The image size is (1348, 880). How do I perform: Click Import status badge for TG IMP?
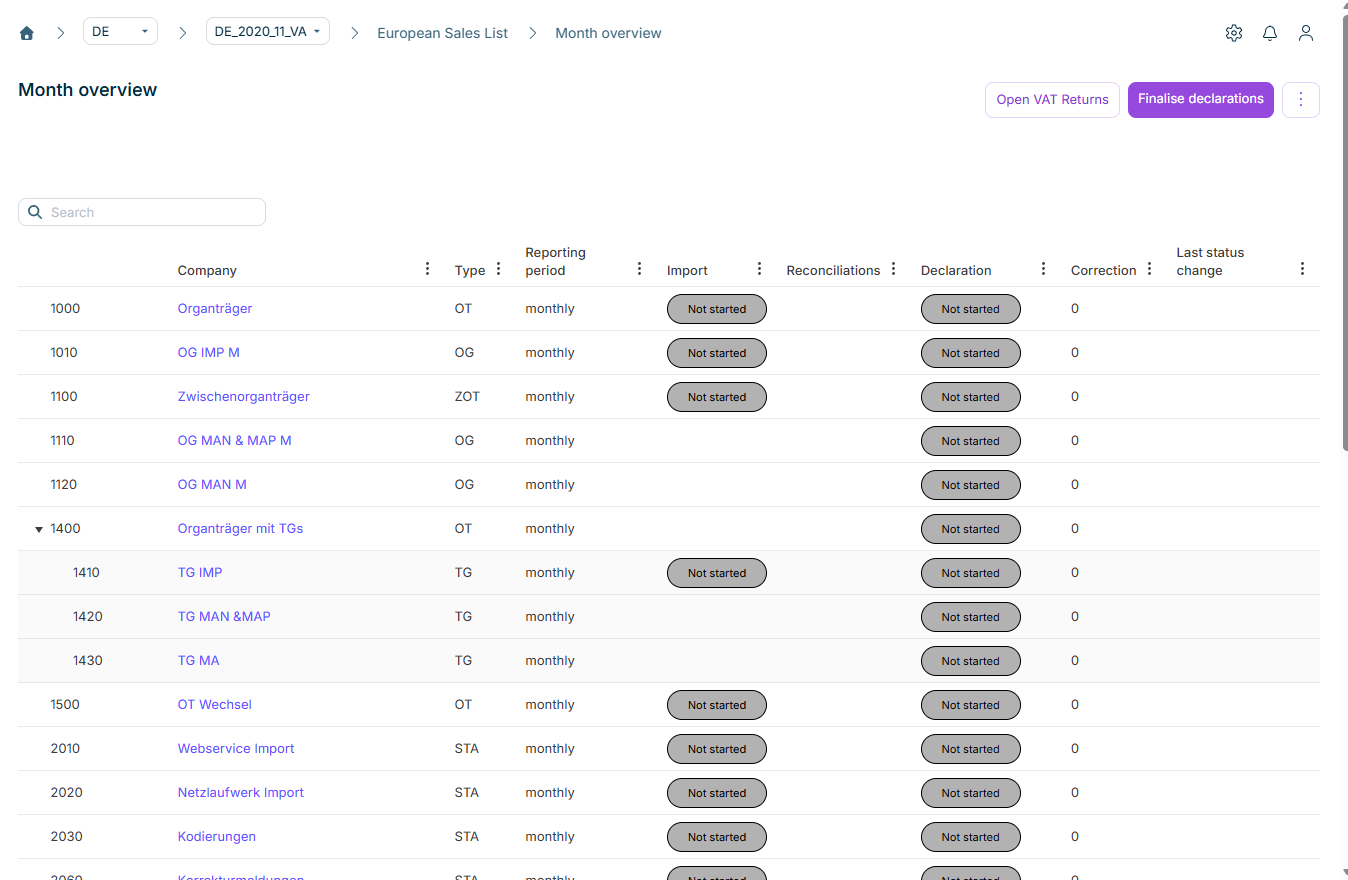(x=717, y=573)
